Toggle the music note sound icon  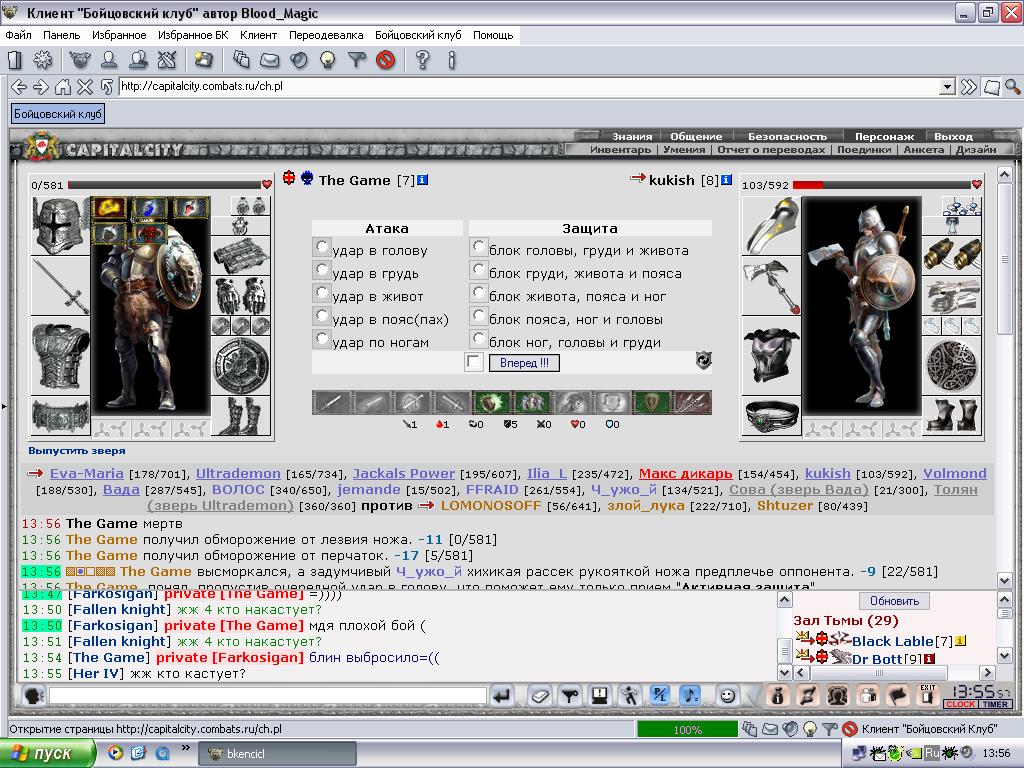pos(690,696)
